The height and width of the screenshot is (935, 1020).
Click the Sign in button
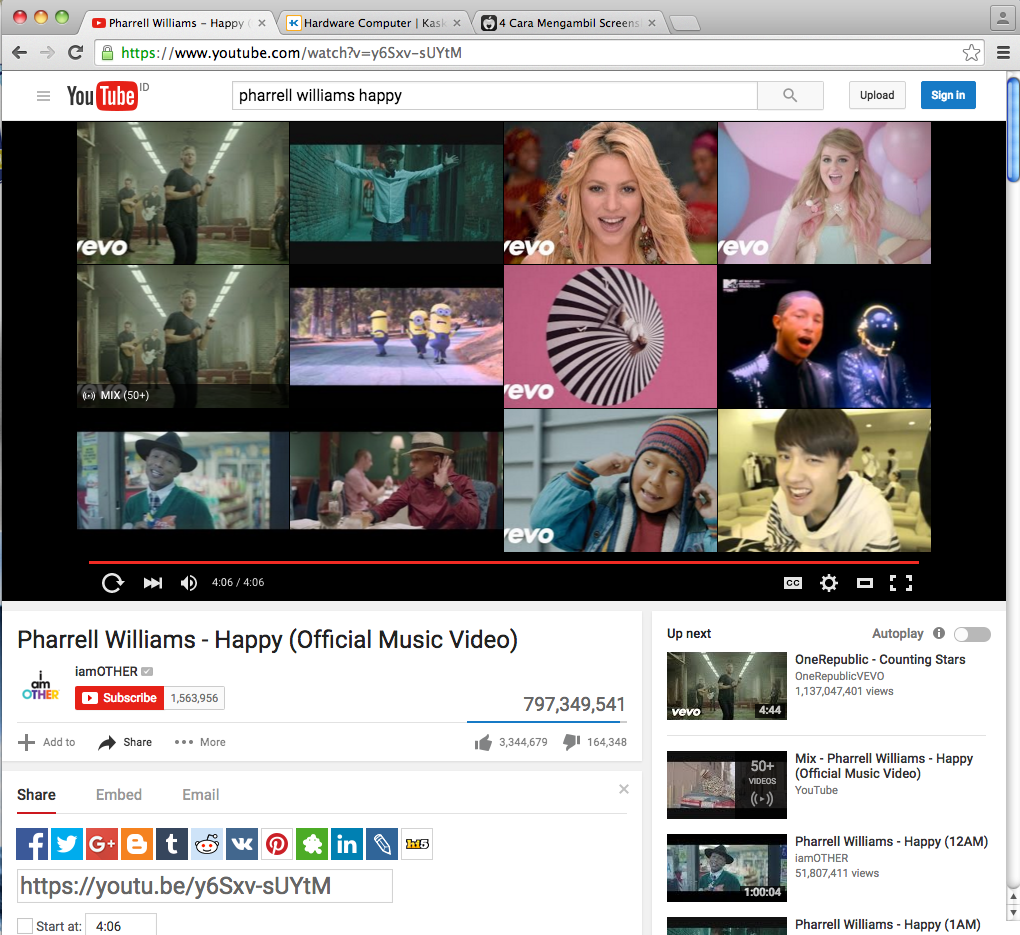(x=948, y=95)
